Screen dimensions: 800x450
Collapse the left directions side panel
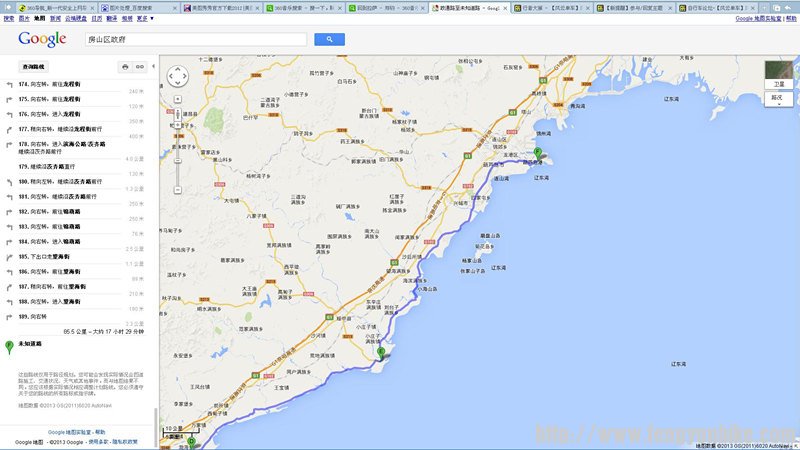(x=155, y=67)
